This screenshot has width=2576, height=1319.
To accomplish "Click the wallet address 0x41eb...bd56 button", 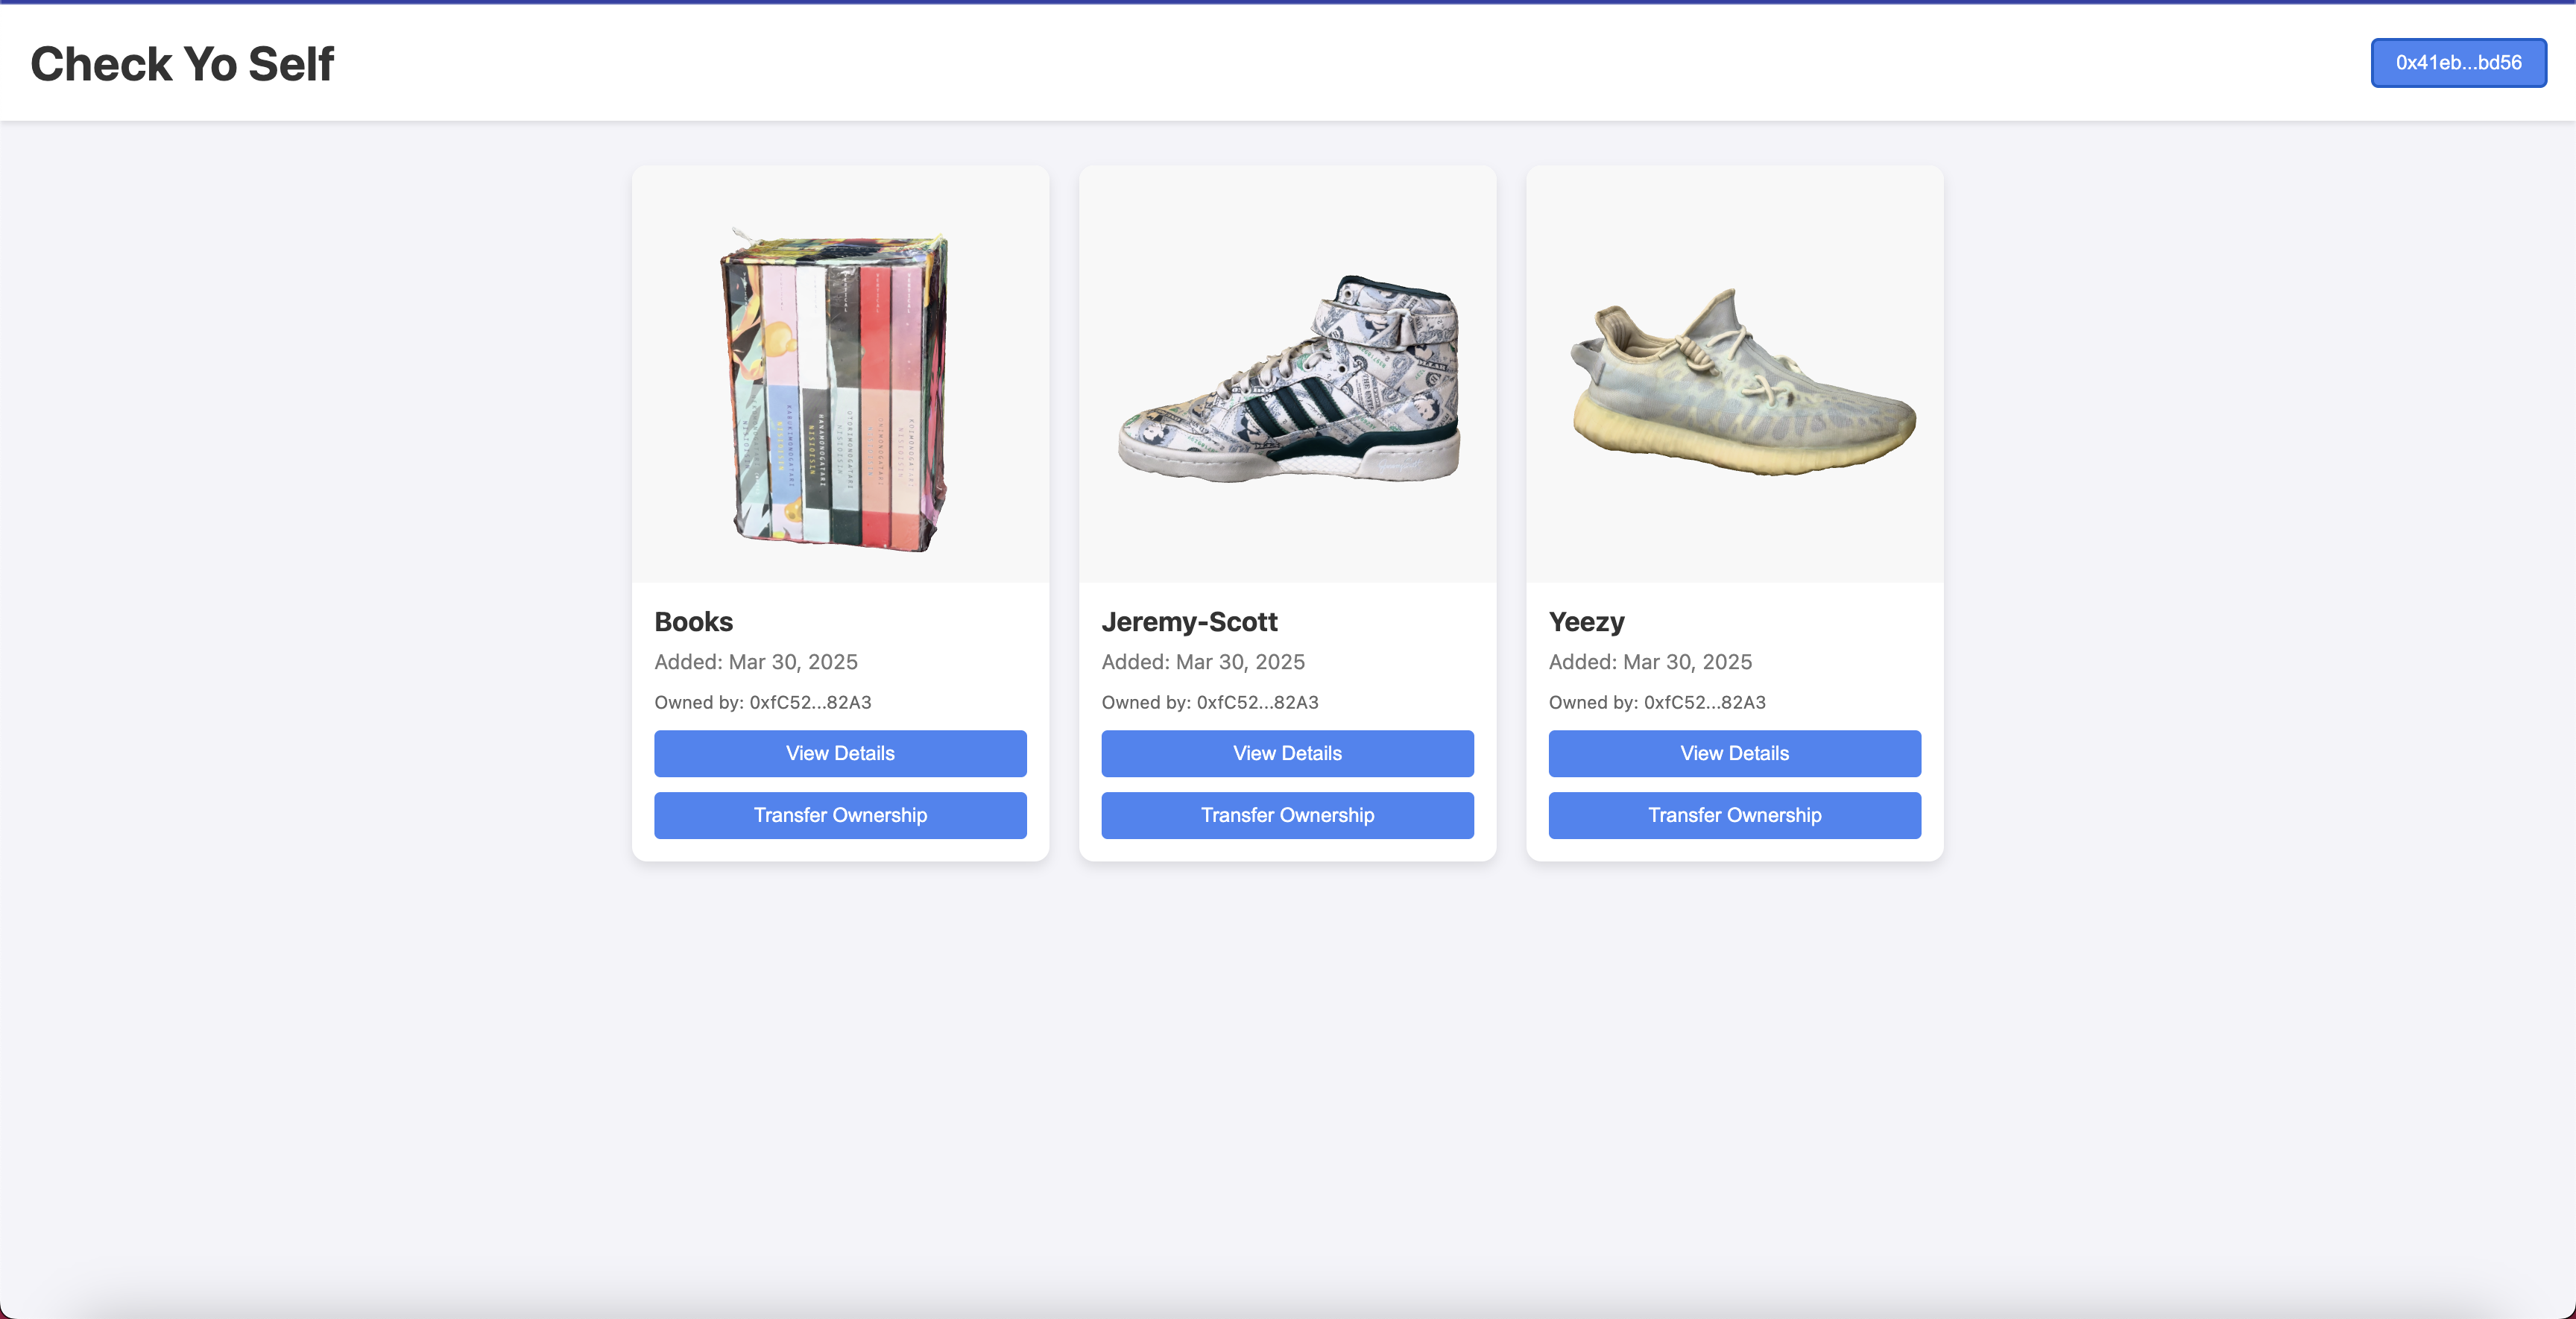I will [2457, 63].
